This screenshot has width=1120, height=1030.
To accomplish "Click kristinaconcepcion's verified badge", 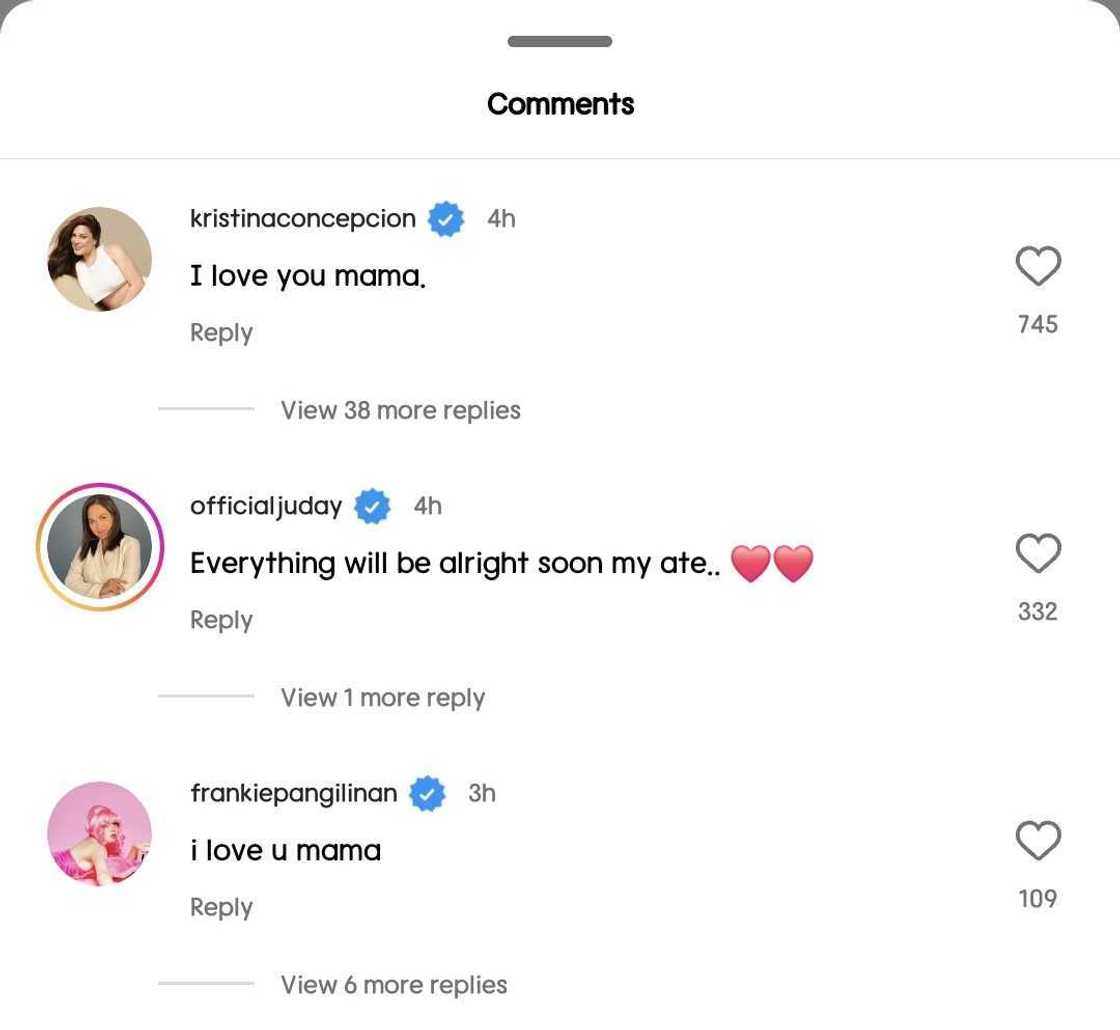I will [x=446, y=219].
